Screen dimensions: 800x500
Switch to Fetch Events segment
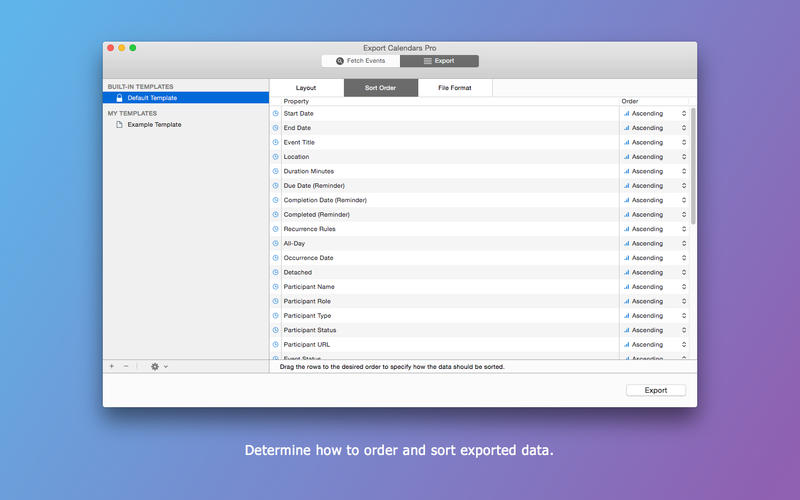(x=361, y=61)
